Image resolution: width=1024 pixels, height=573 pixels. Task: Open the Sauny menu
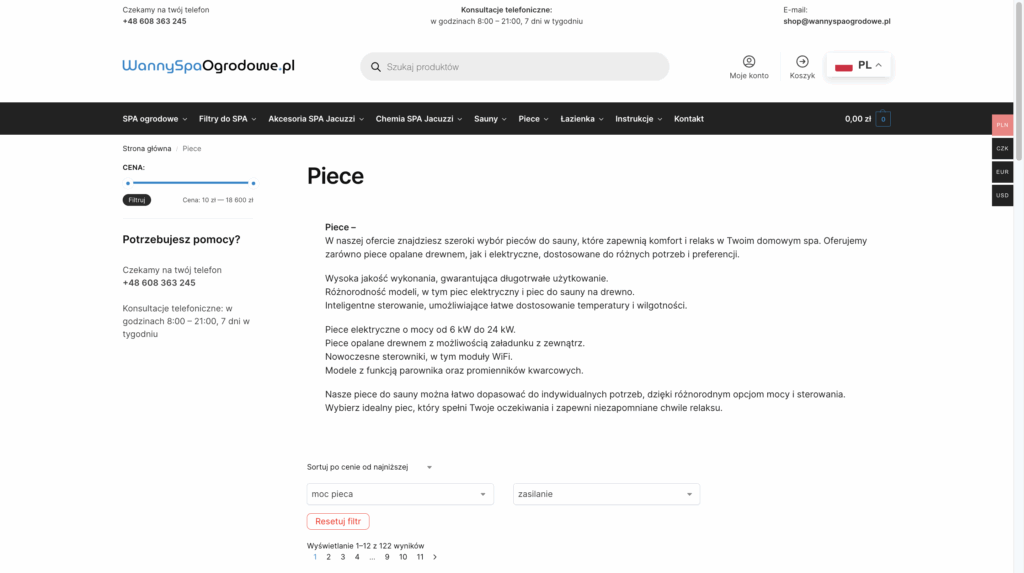click(x=490, y=119)
